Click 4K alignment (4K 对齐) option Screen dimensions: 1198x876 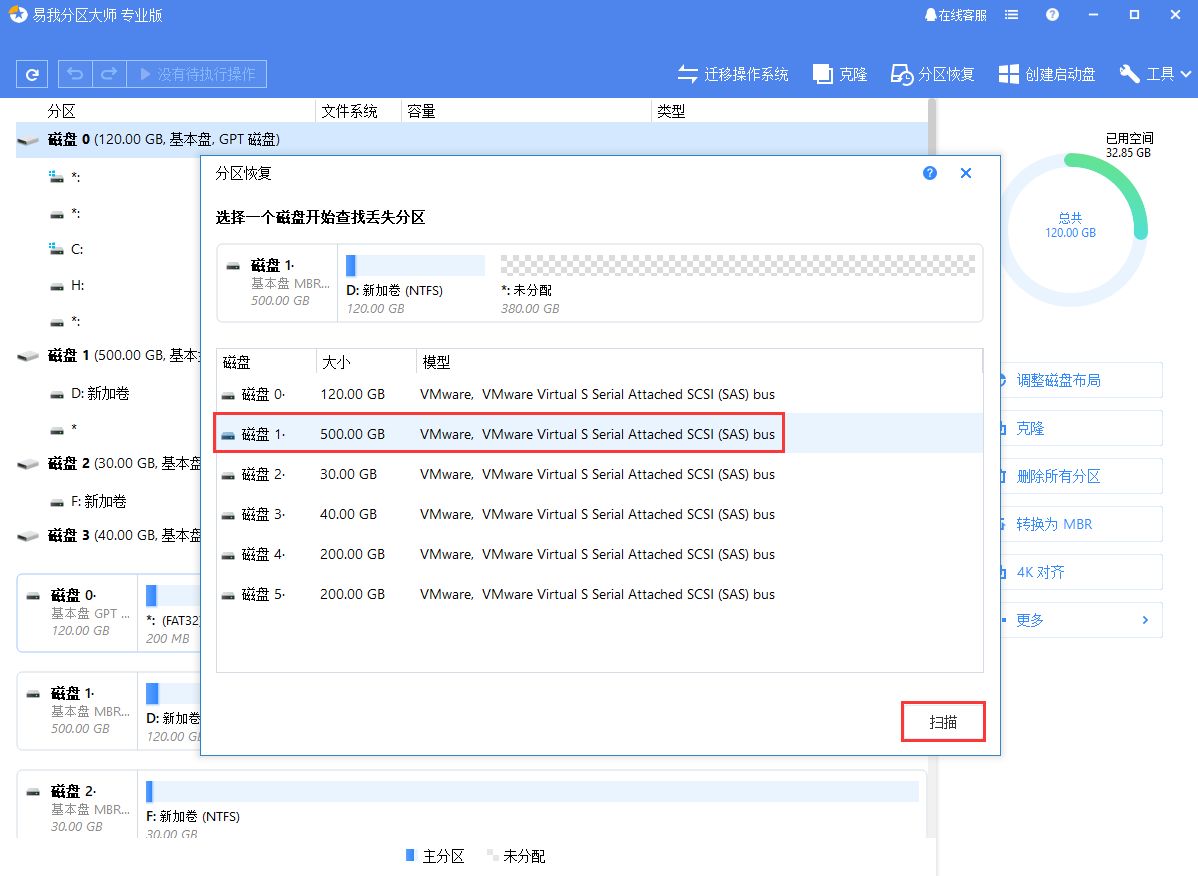coord(1081,572)
